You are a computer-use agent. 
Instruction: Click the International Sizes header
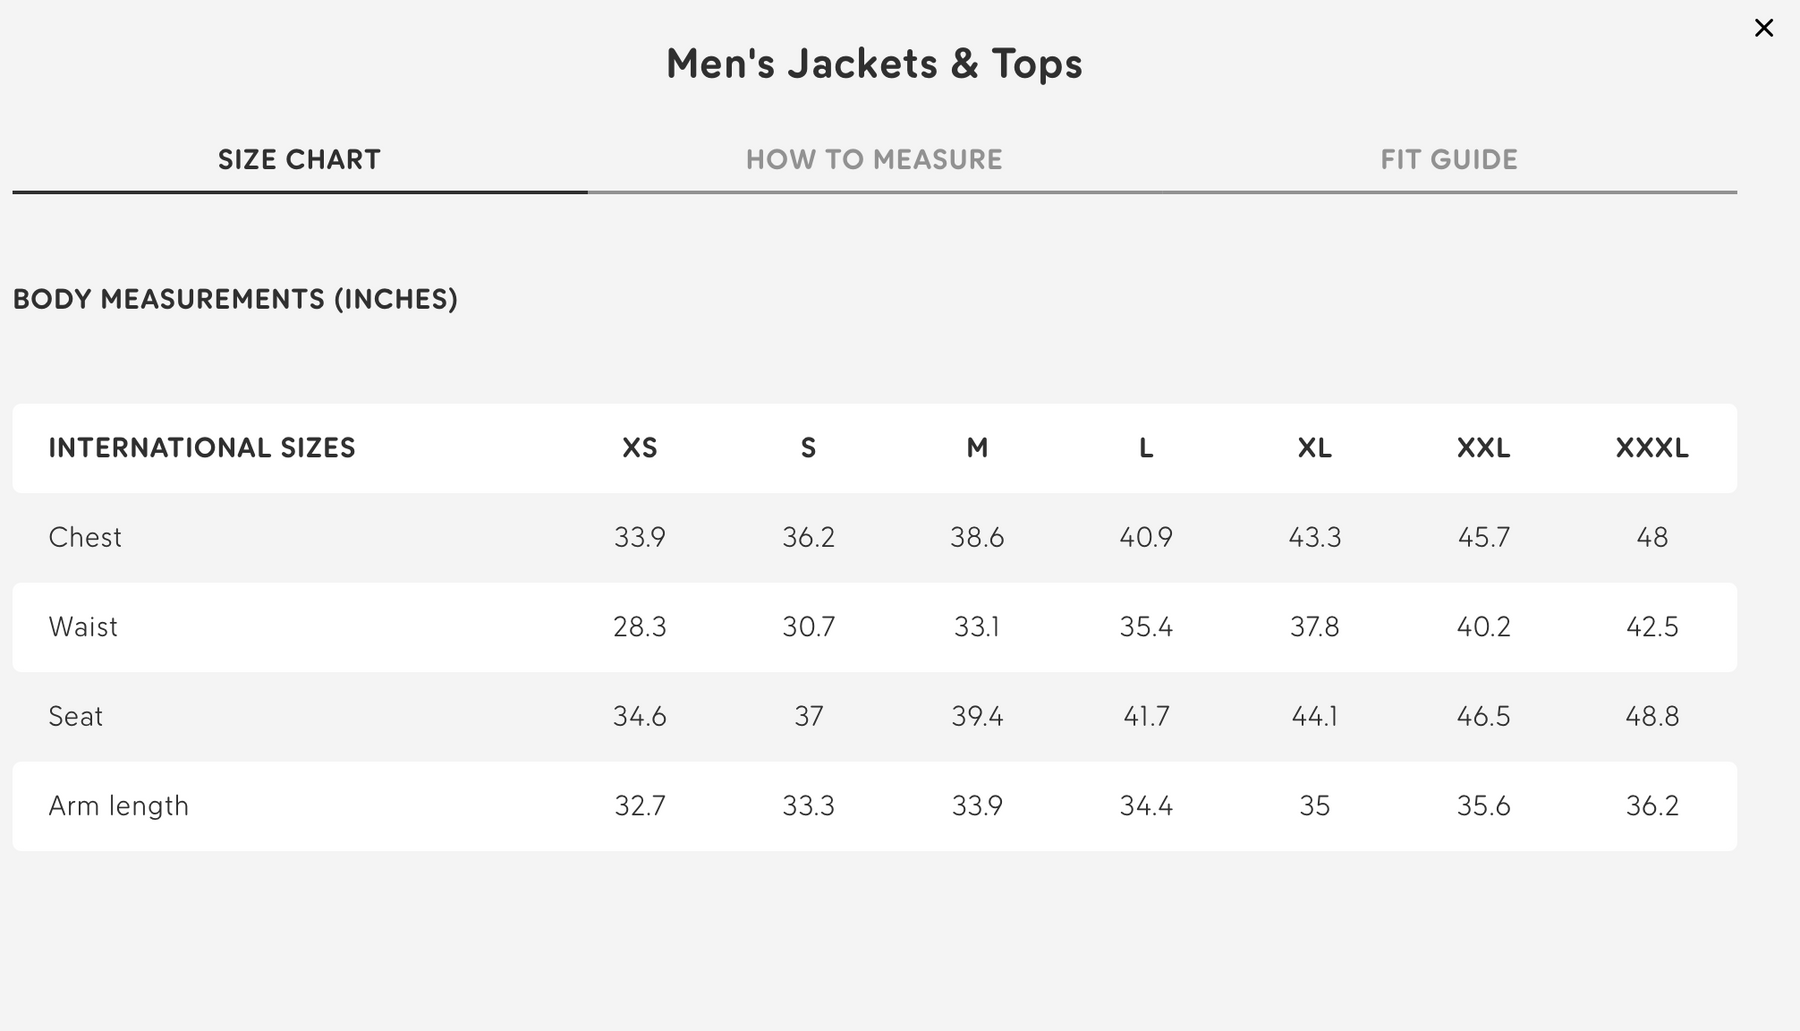click(202, 448)
